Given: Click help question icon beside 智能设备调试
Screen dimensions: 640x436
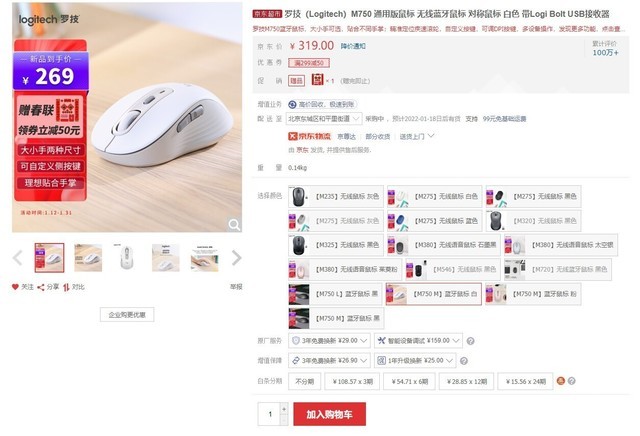Looking at the screenshot, I should coord(470,341).
